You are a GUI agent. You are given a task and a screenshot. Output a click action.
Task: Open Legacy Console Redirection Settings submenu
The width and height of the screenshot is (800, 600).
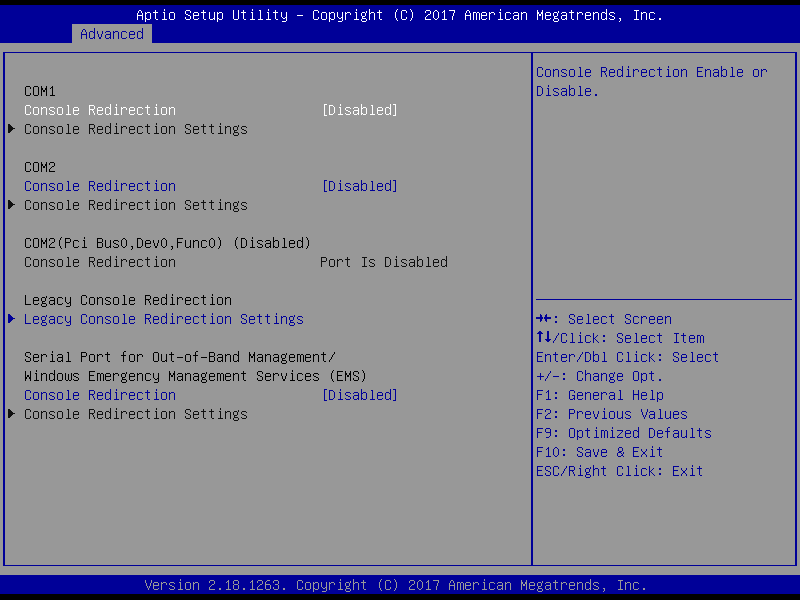163,319
